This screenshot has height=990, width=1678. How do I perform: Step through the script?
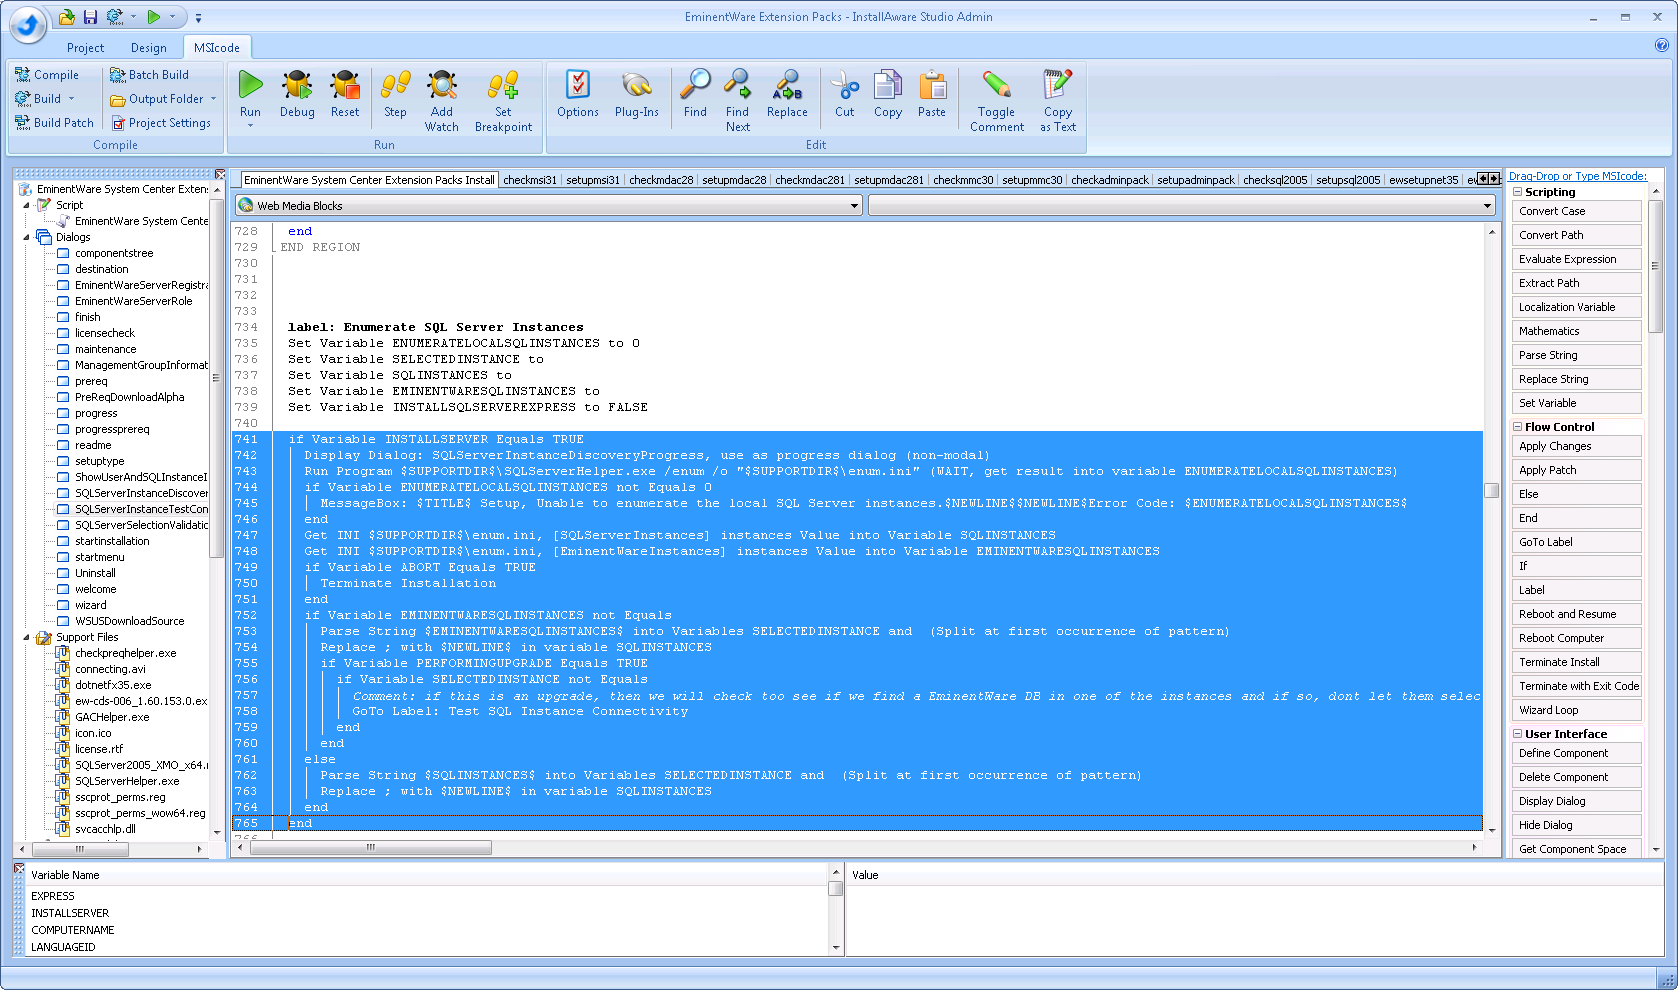(x=395, y=95)
